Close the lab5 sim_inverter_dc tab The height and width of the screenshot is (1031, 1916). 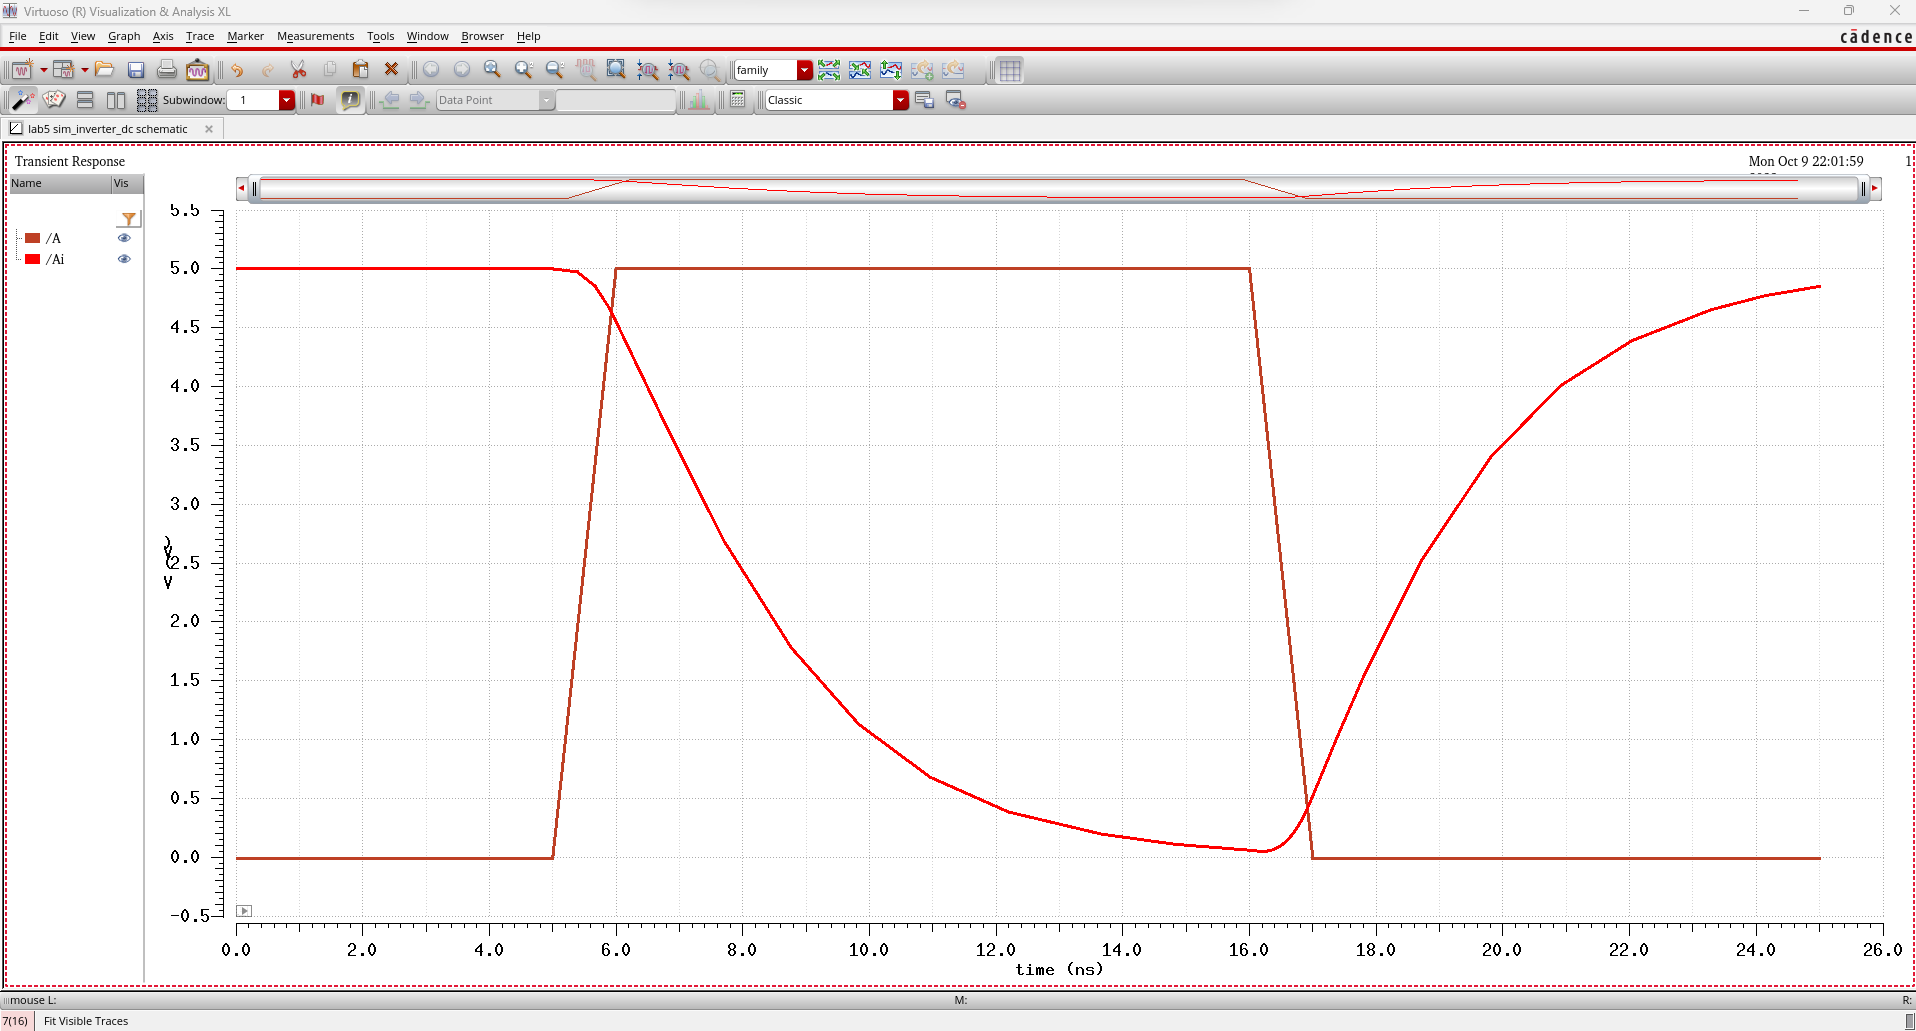(209, 129)
